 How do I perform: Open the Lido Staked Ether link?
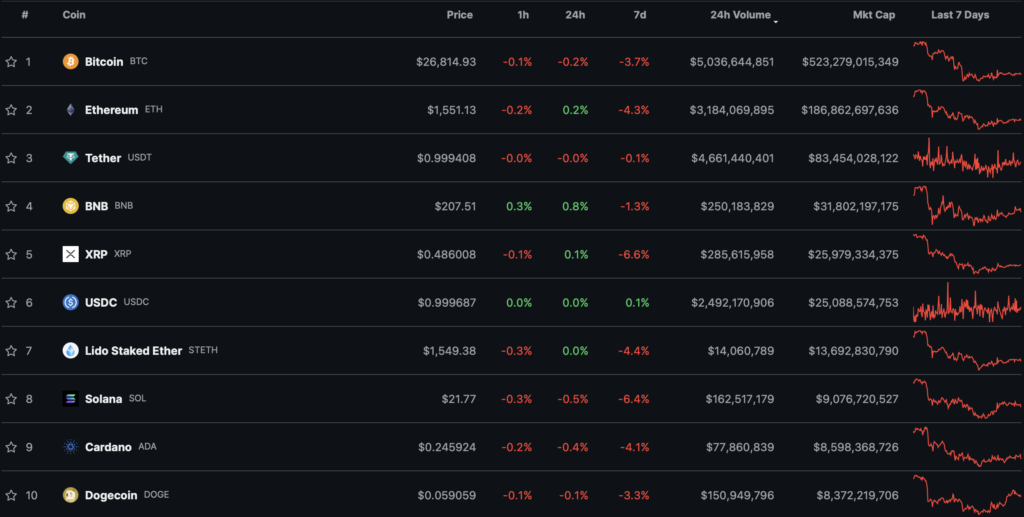click(x=133, y=351)
